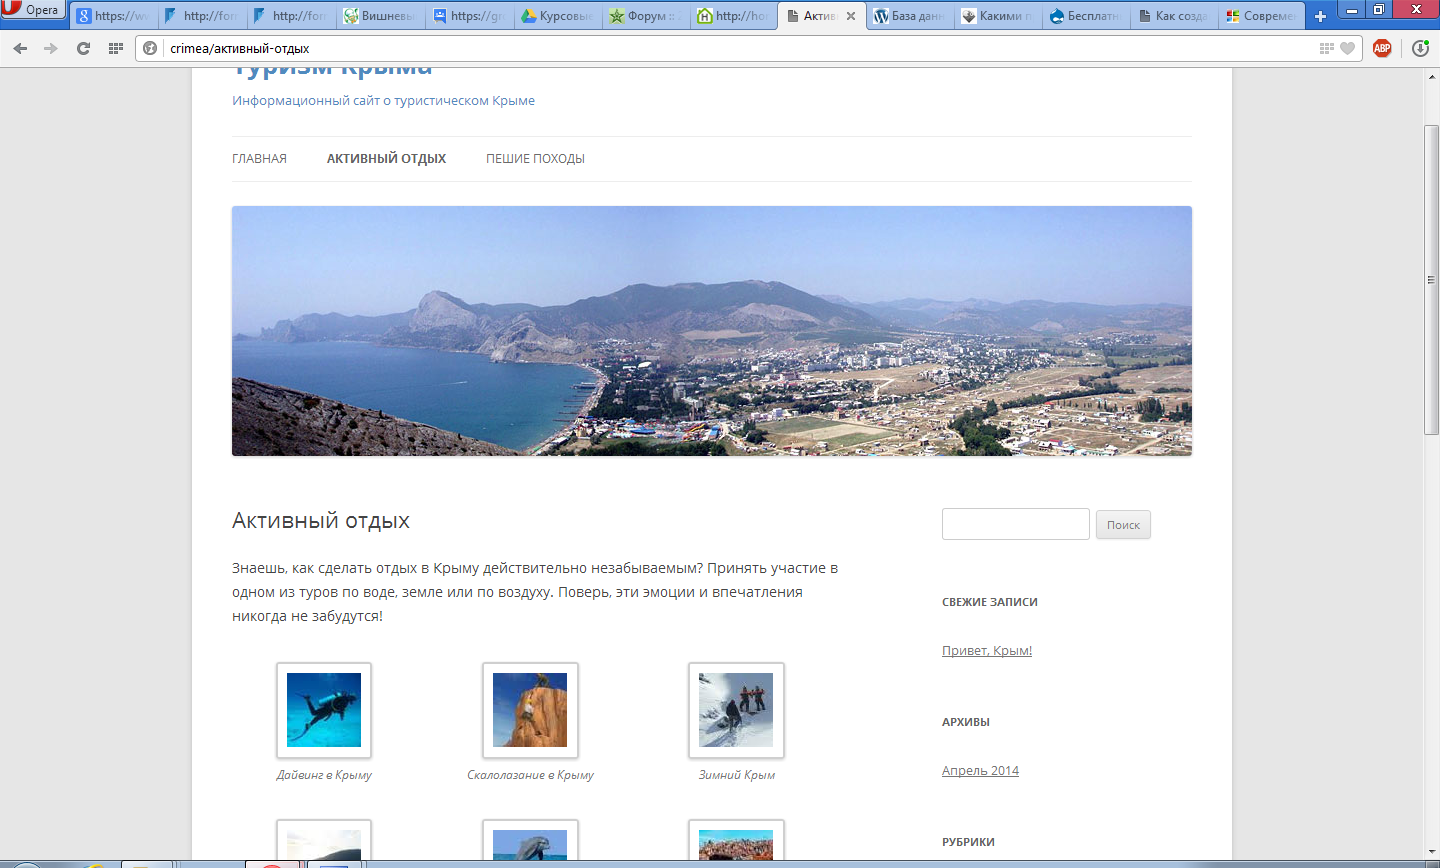The width and height of the screenshot is (1440, 868).
Task: Click the small grid icon beside the heart
Action: pos(1326,48)
